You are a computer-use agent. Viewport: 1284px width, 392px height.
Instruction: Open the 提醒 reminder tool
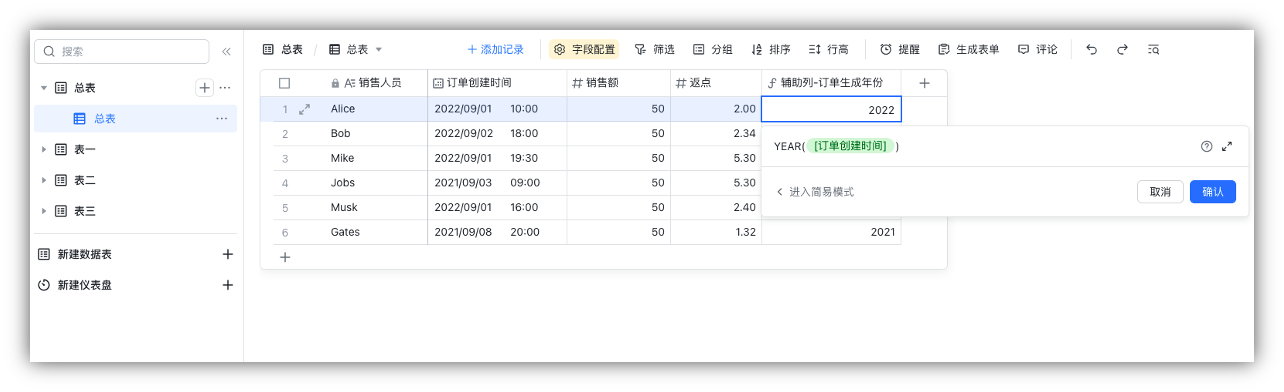[900, 49]
